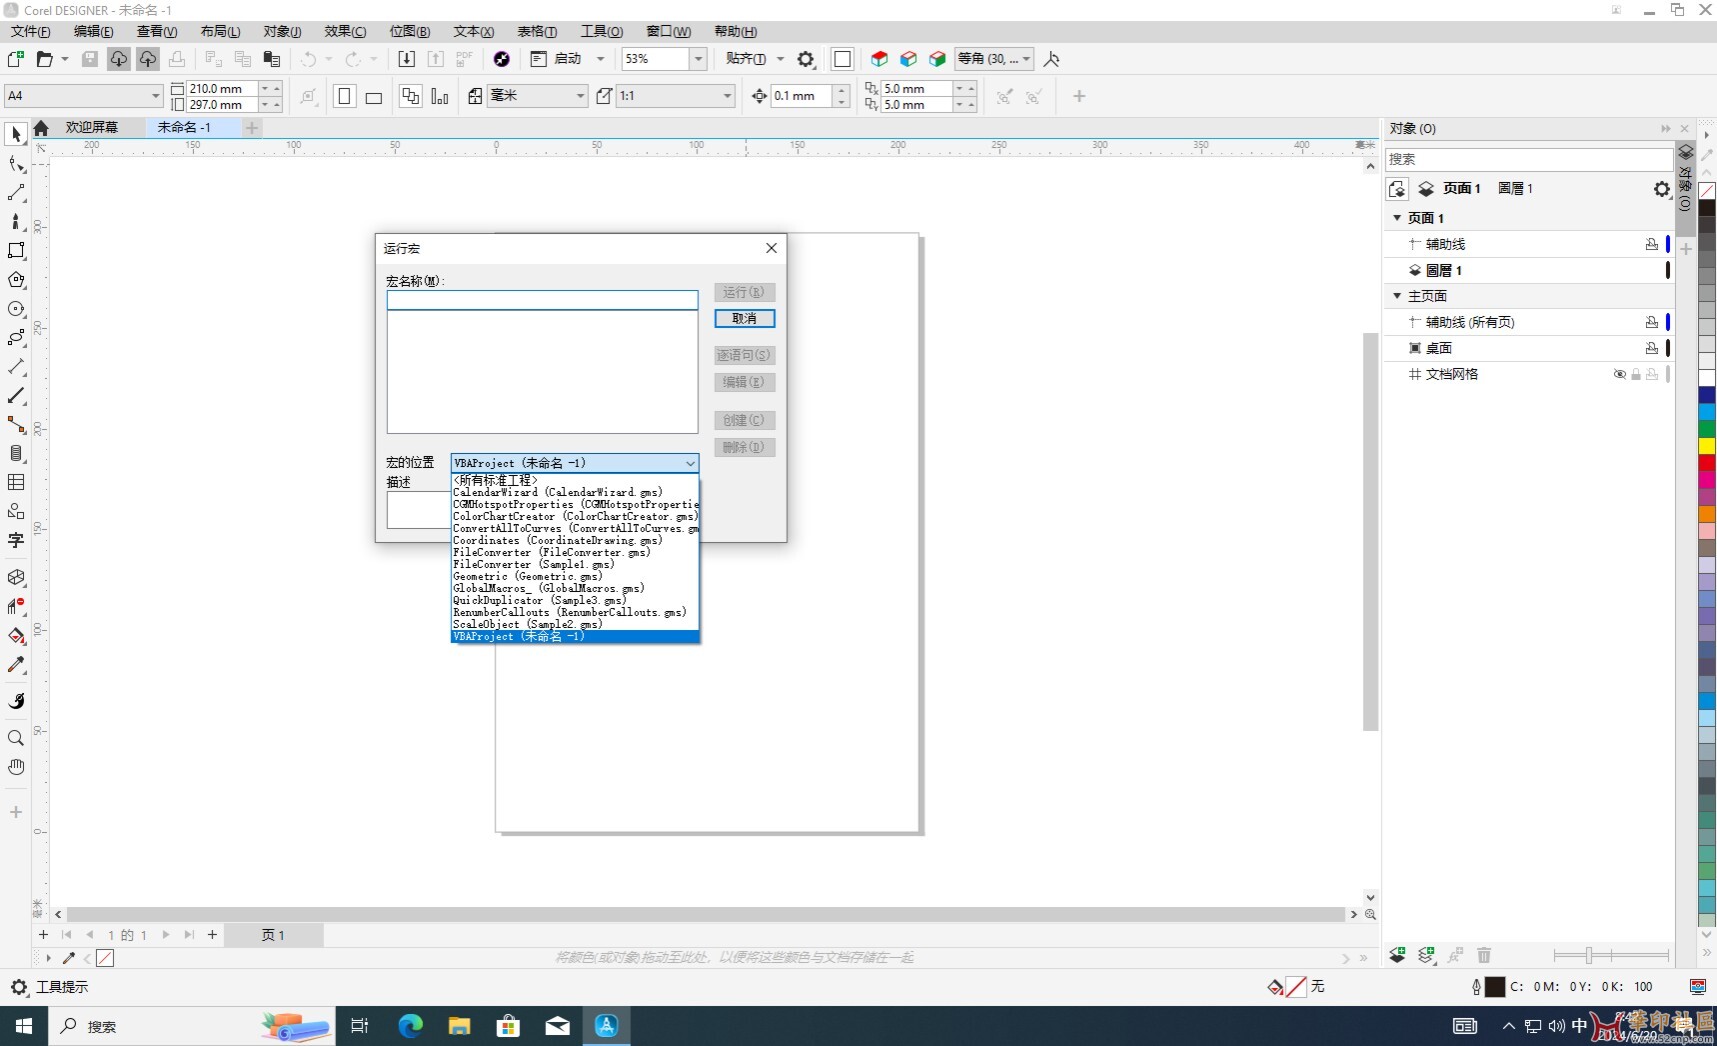Open the zoom level 53% dropdown
Image resolution: width=1717 pixels, height=1046 pixels.
click(x=698, y=59)
